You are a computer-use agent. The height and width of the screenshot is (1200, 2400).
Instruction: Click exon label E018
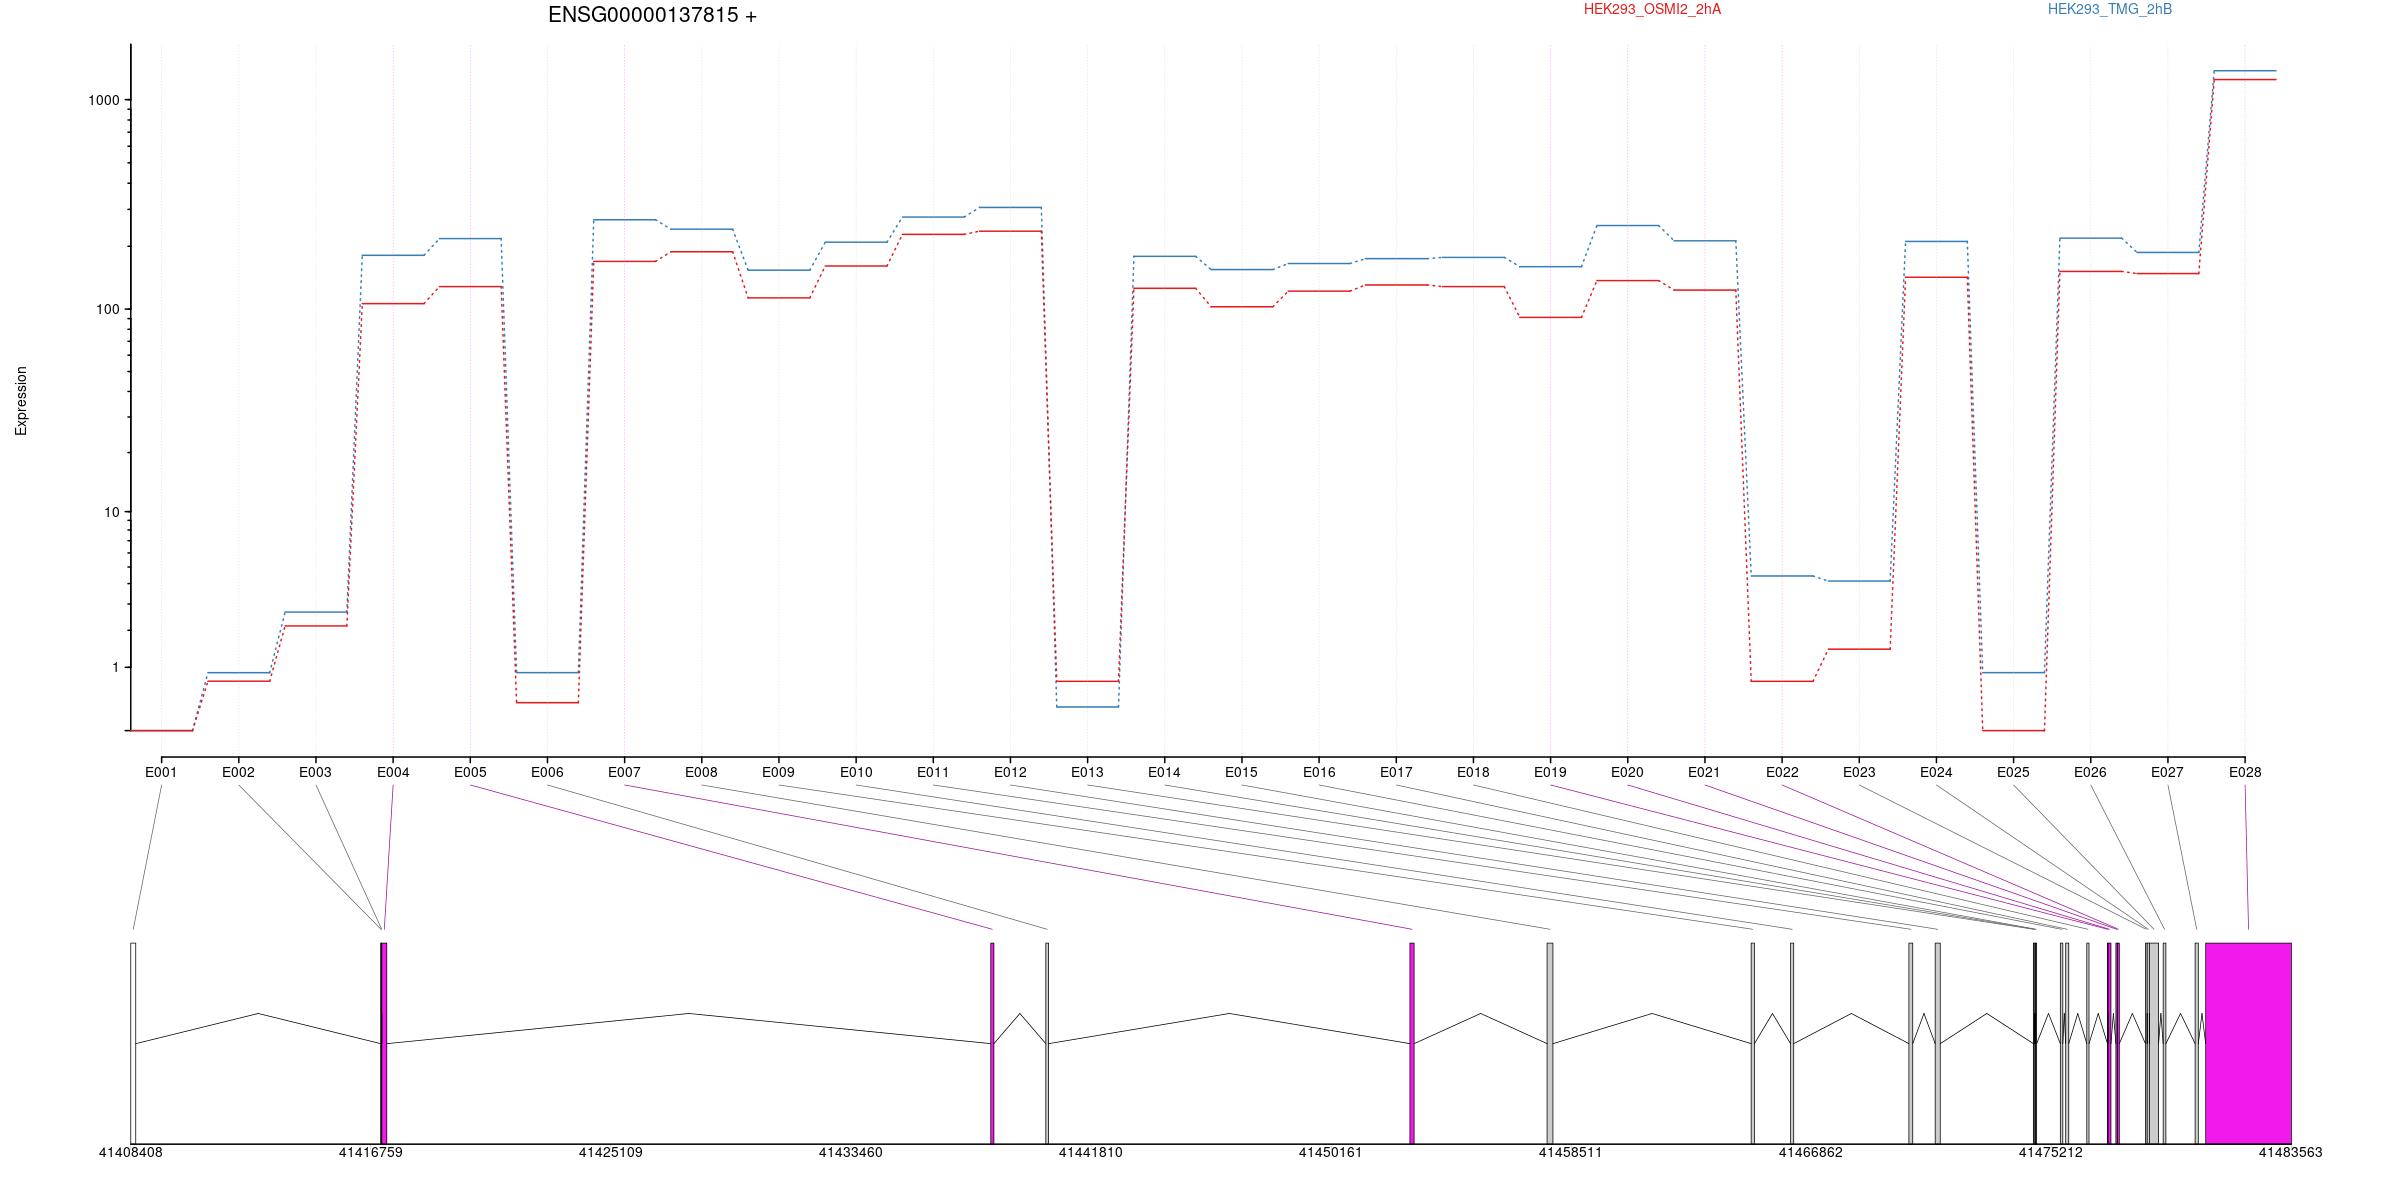tap(1473, 772)
